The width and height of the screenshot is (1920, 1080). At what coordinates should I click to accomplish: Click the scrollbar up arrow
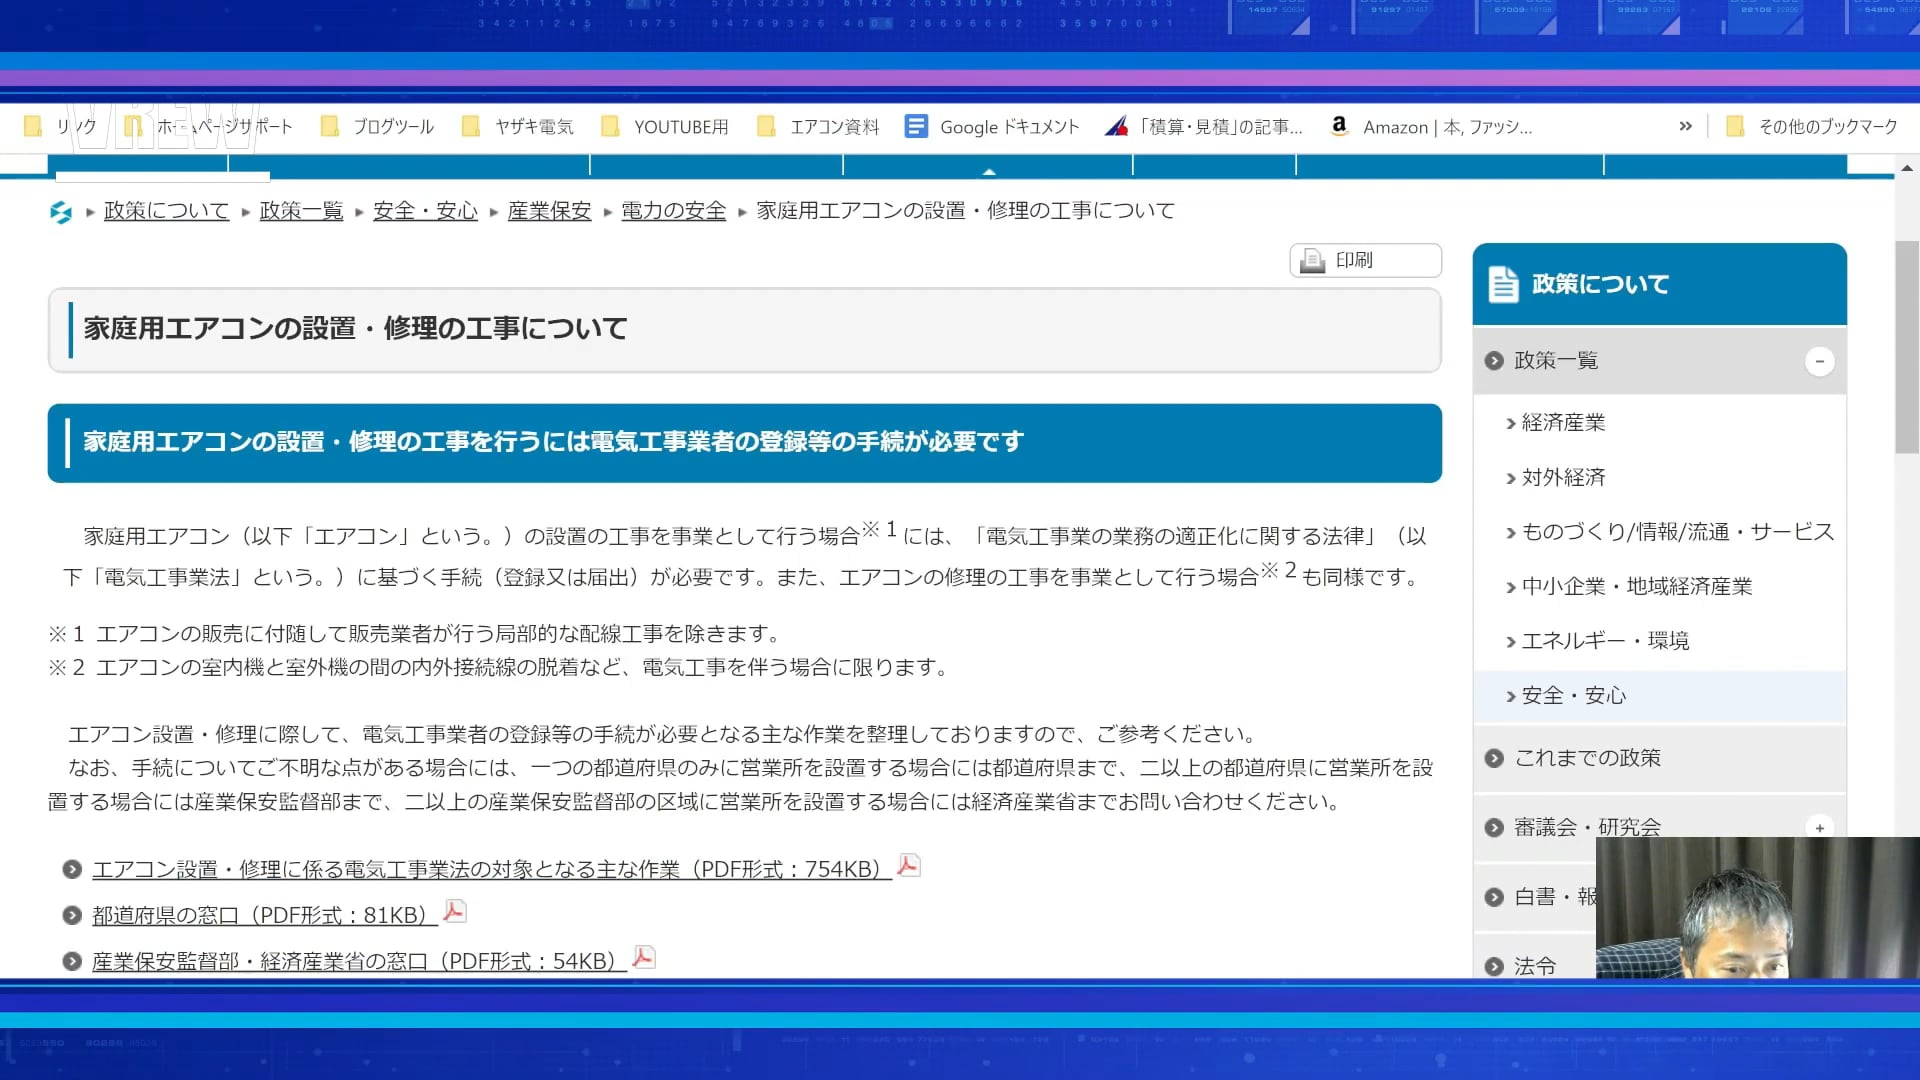1907,168
